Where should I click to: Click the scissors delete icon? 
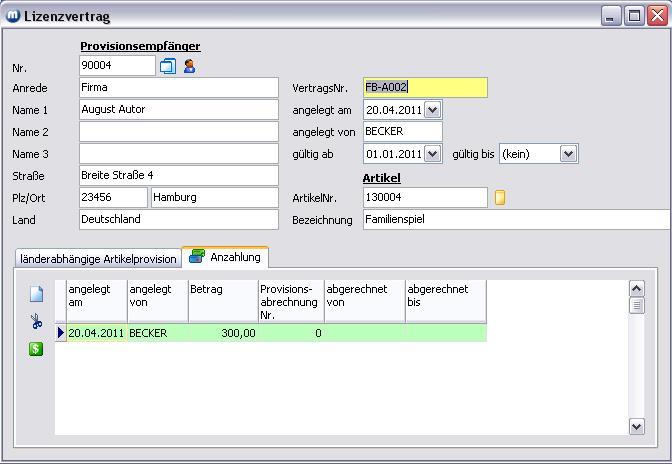pyautogui.click(x=36, y=322)
